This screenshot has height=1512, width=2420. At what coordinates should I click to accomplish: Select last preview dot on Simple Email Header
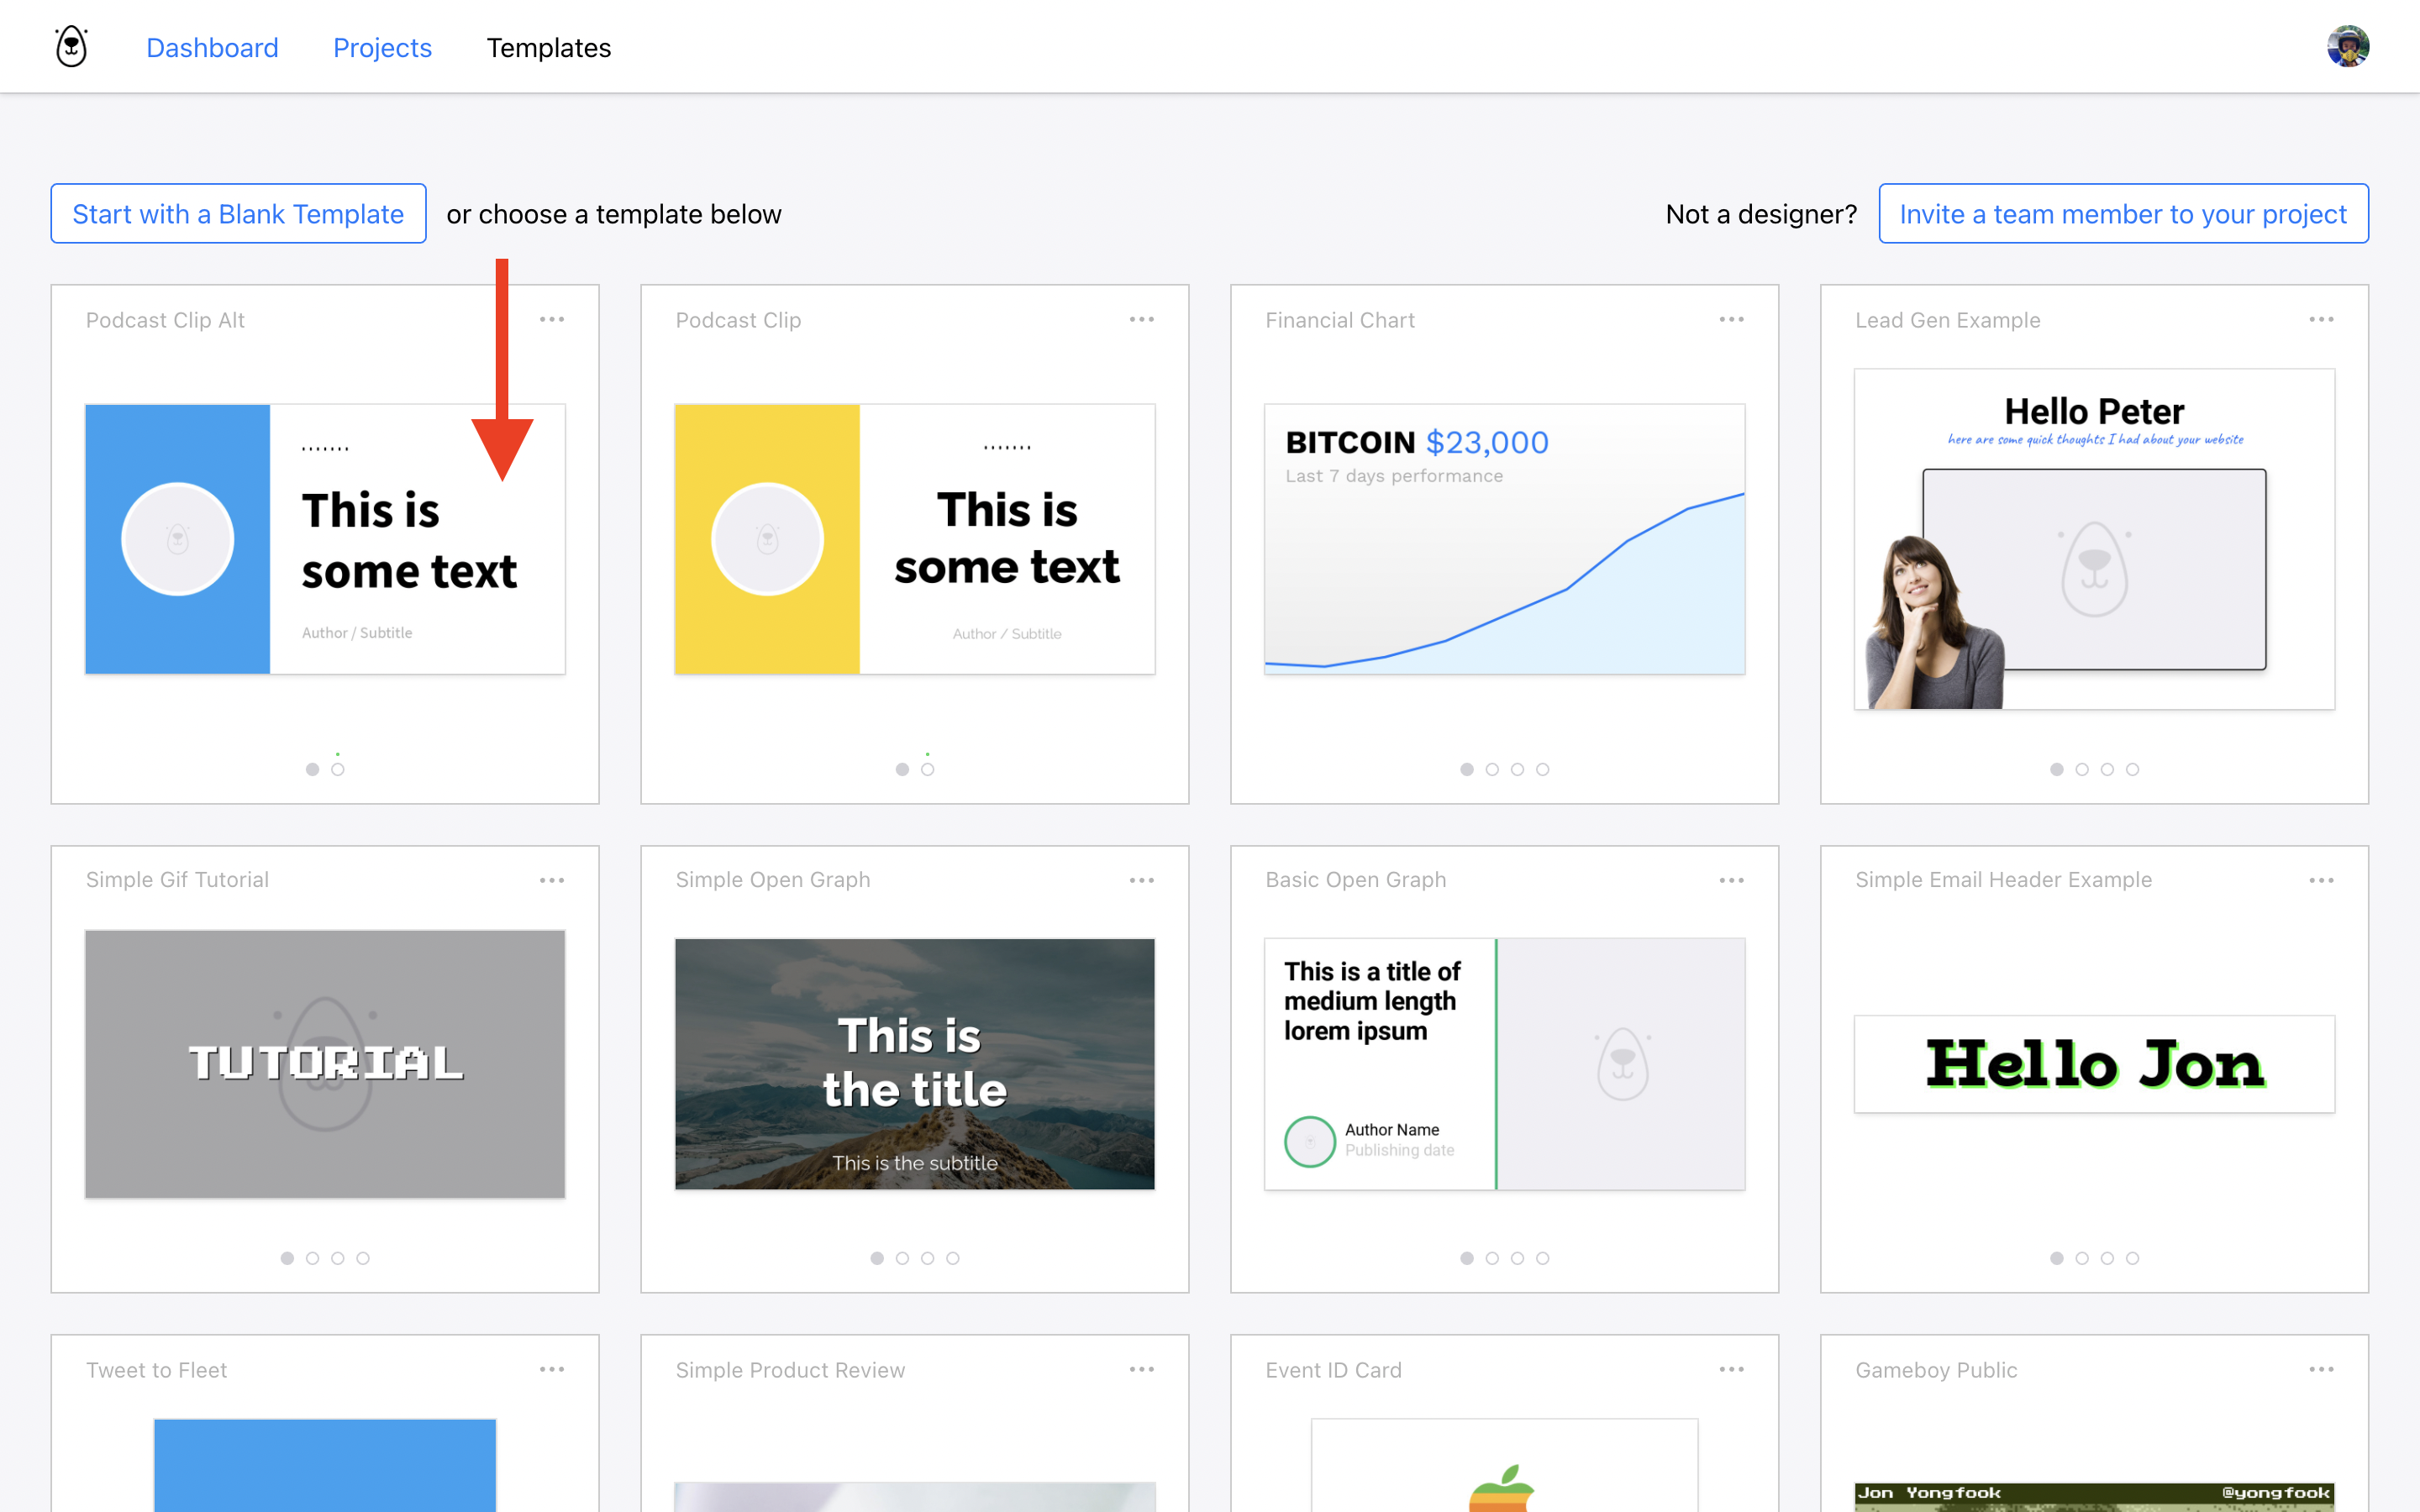tap(2133, 1258)
